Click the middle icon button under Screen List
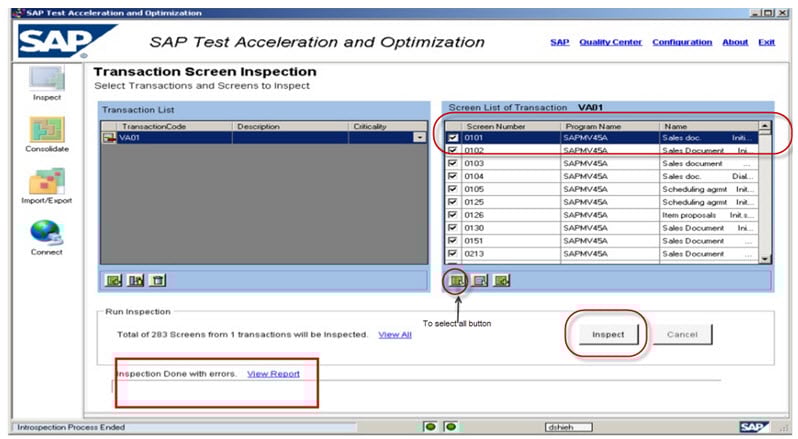This screenshot has height=439, width=798. 479,280
